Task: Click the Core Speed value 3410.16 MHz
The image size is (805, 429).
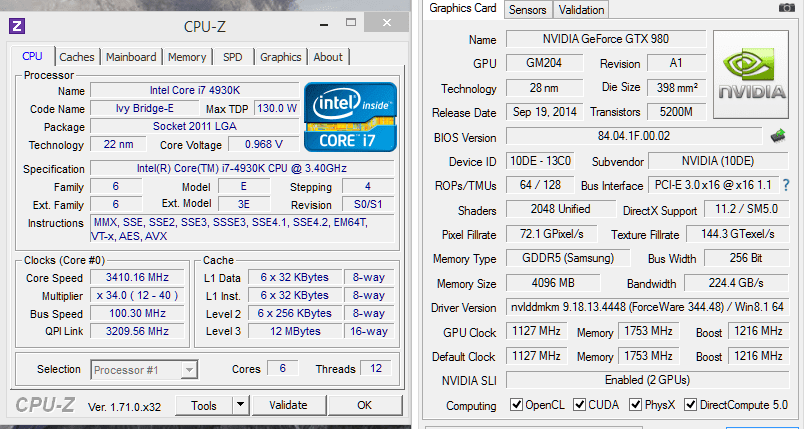Action: (137, 278)
